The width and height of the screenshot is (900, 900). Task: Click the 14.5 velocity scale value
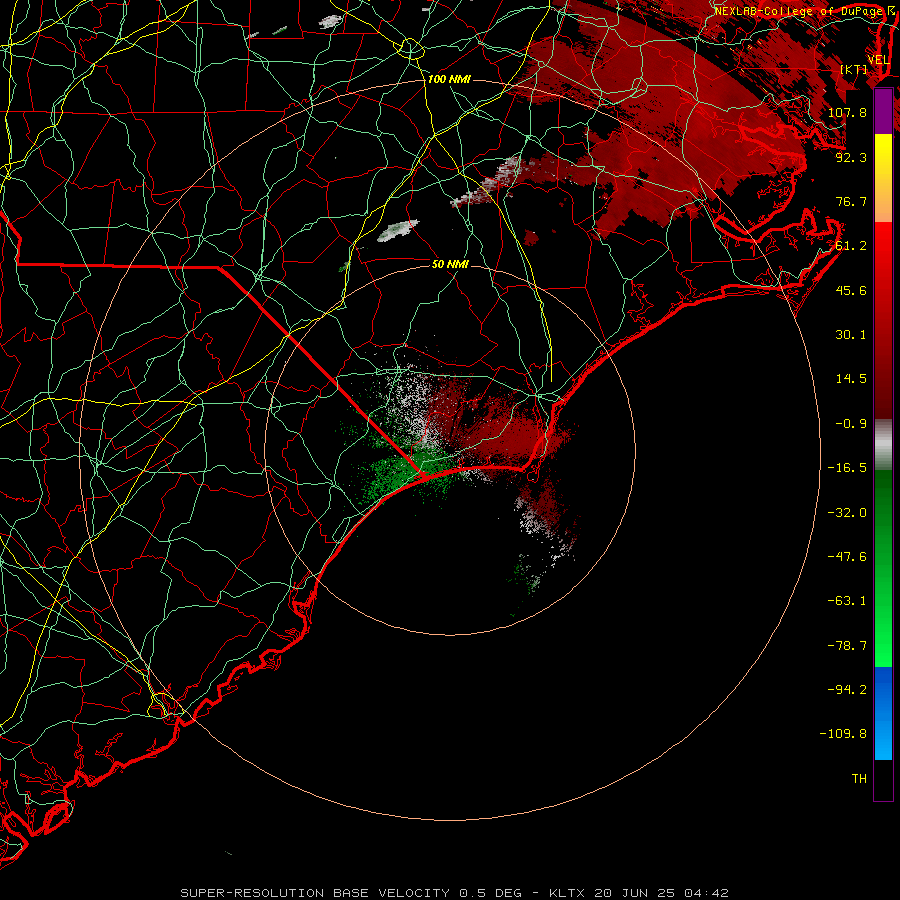point(851,379)
